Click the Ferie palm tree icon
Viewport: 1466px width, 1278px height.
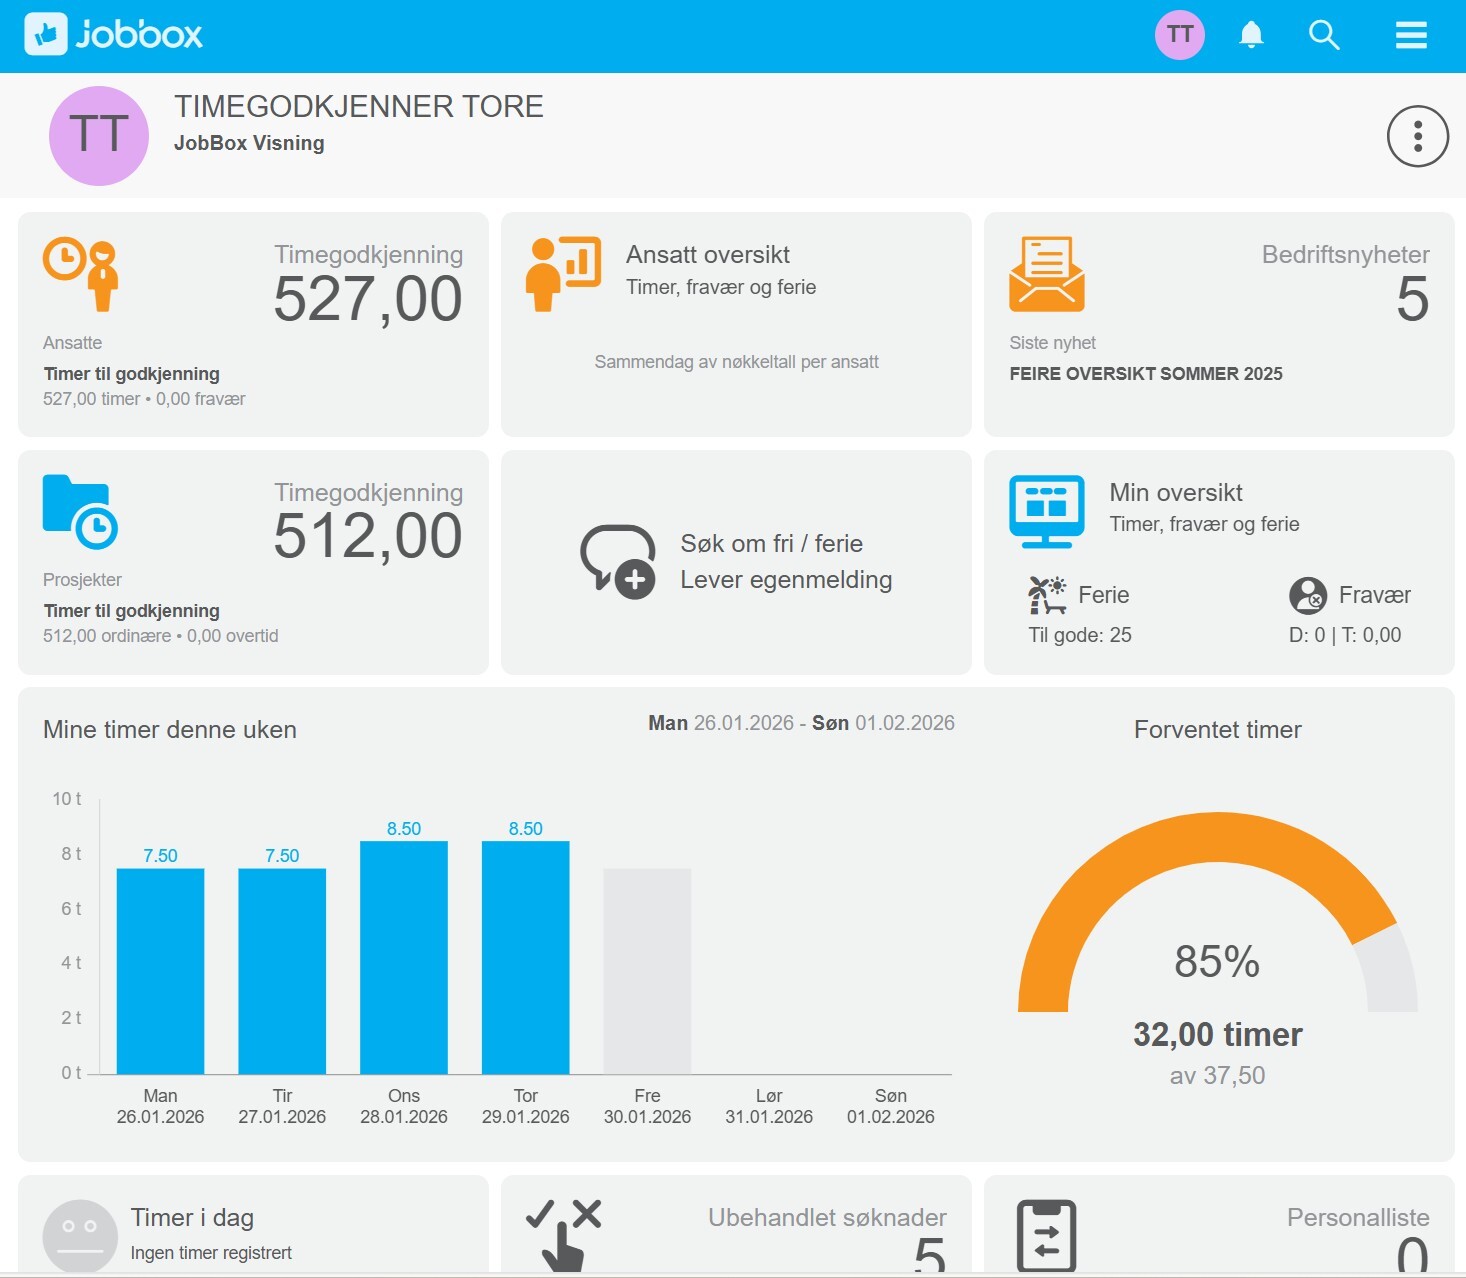point(1046,596)
